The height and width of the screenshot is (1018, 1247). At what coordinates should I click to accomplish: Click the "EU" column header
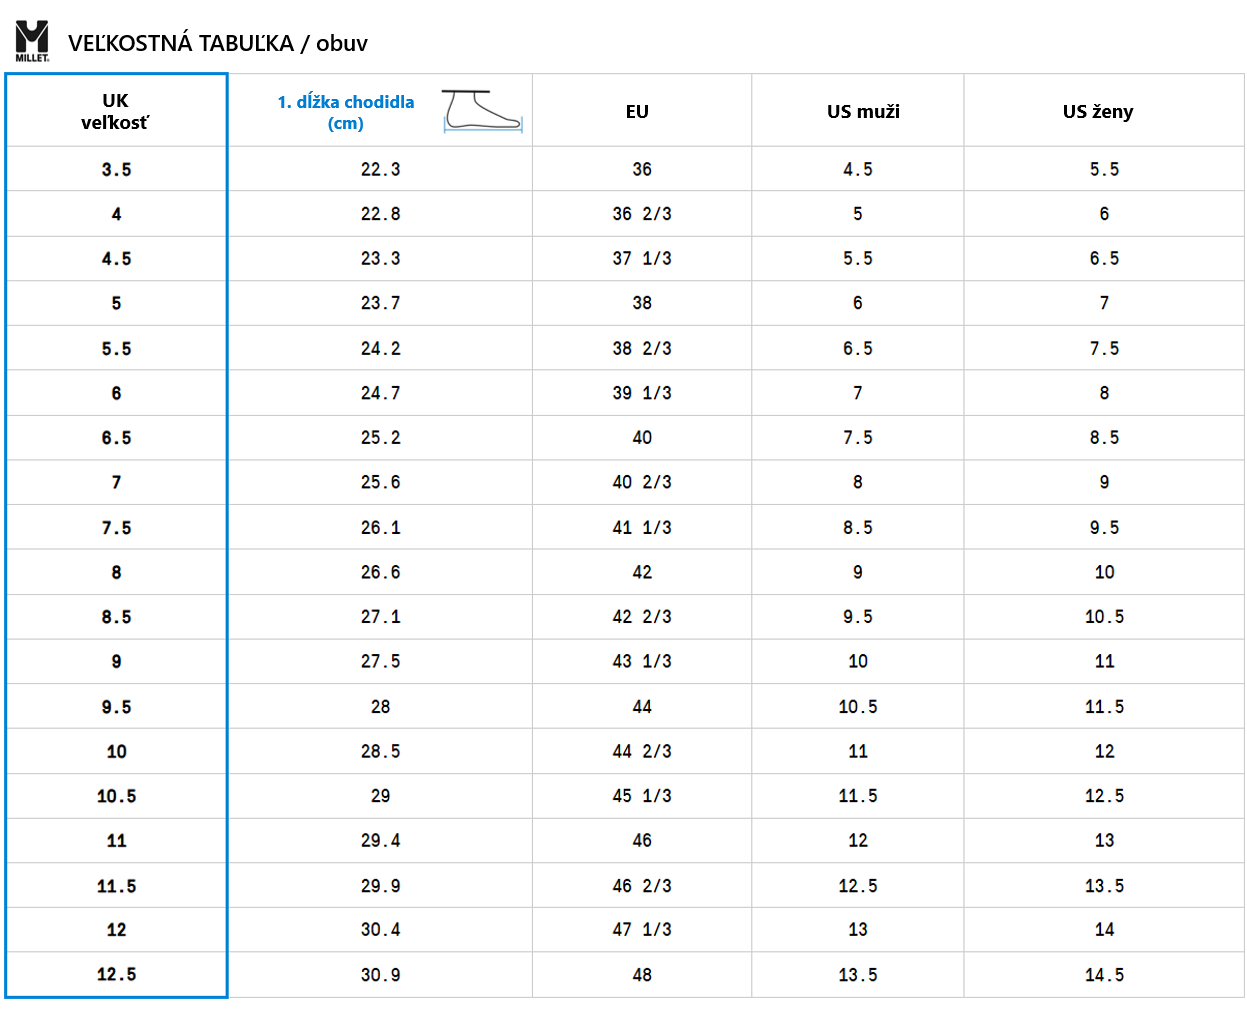pyautogui.click(x=637, y=112)
